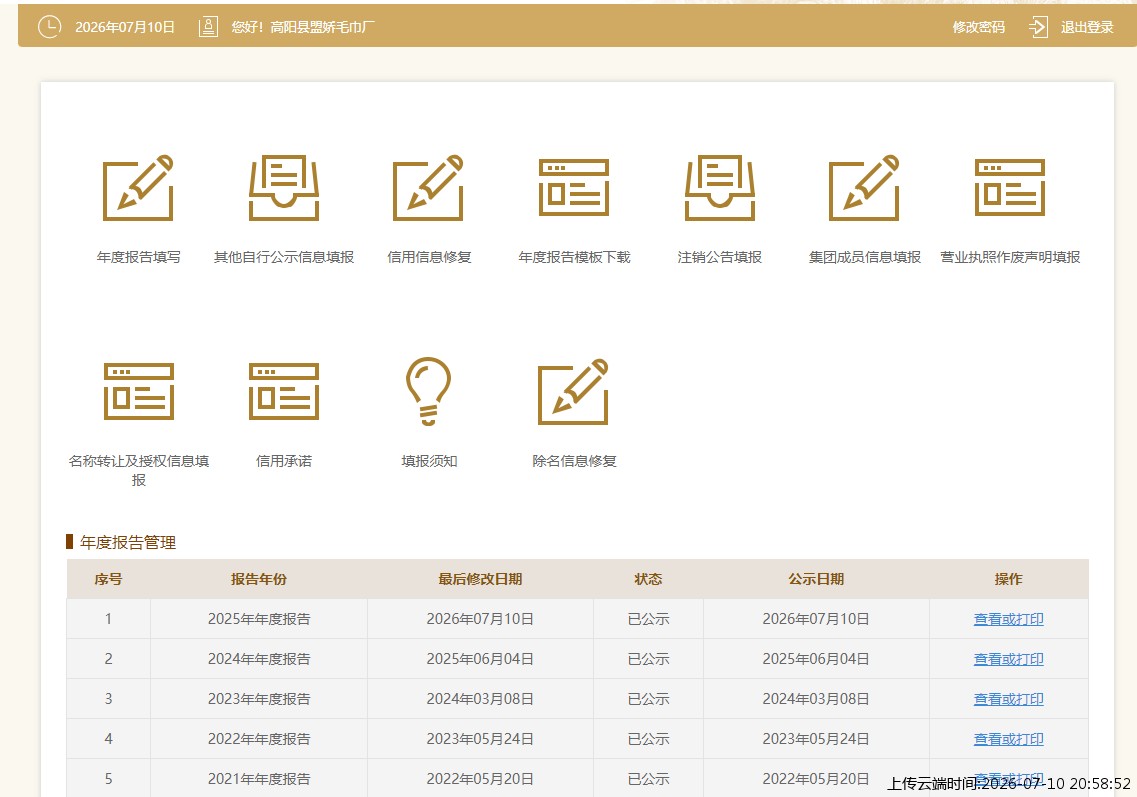Open 营业执照作废声明填报 icon

coord(1009,188)
